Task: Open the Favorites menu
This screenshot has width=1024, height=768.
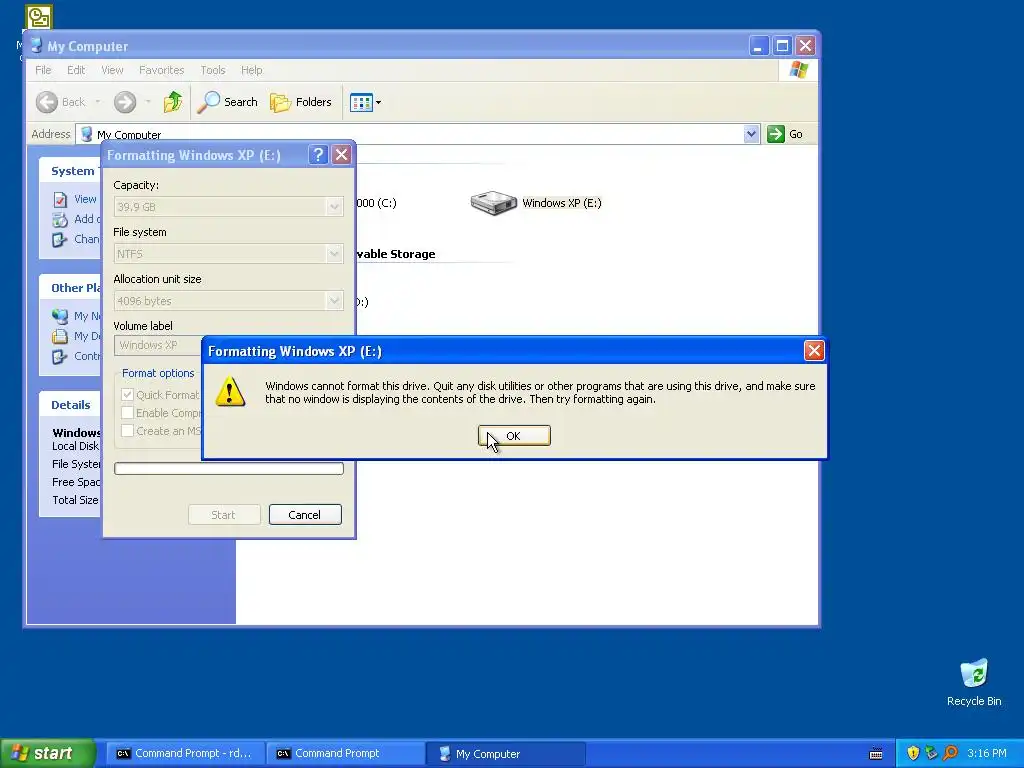Action: pyautogui.click(x=161, y=70)
